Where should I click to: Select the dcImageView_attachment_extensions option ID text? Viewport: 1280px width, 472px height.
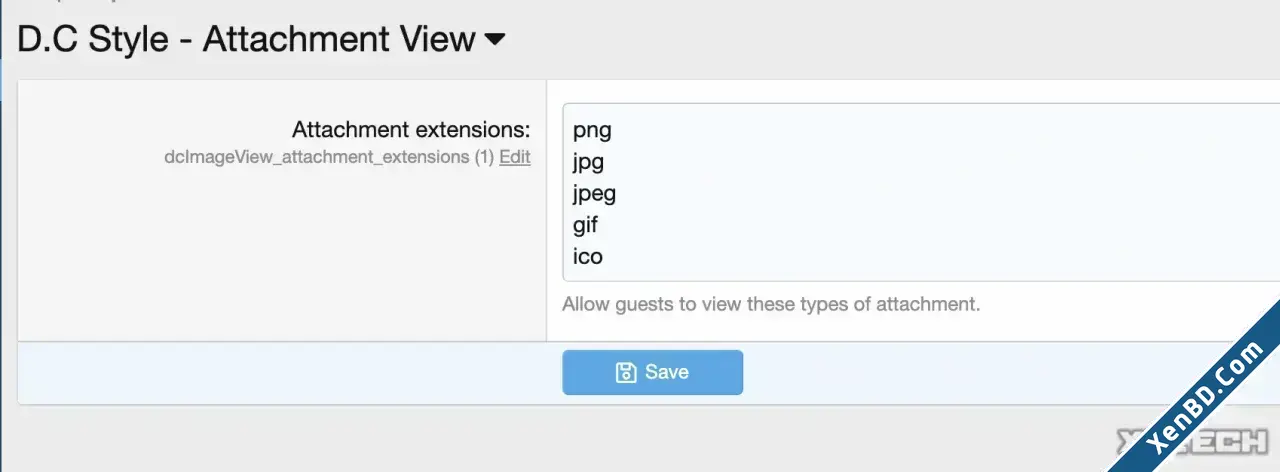(317, 157)
